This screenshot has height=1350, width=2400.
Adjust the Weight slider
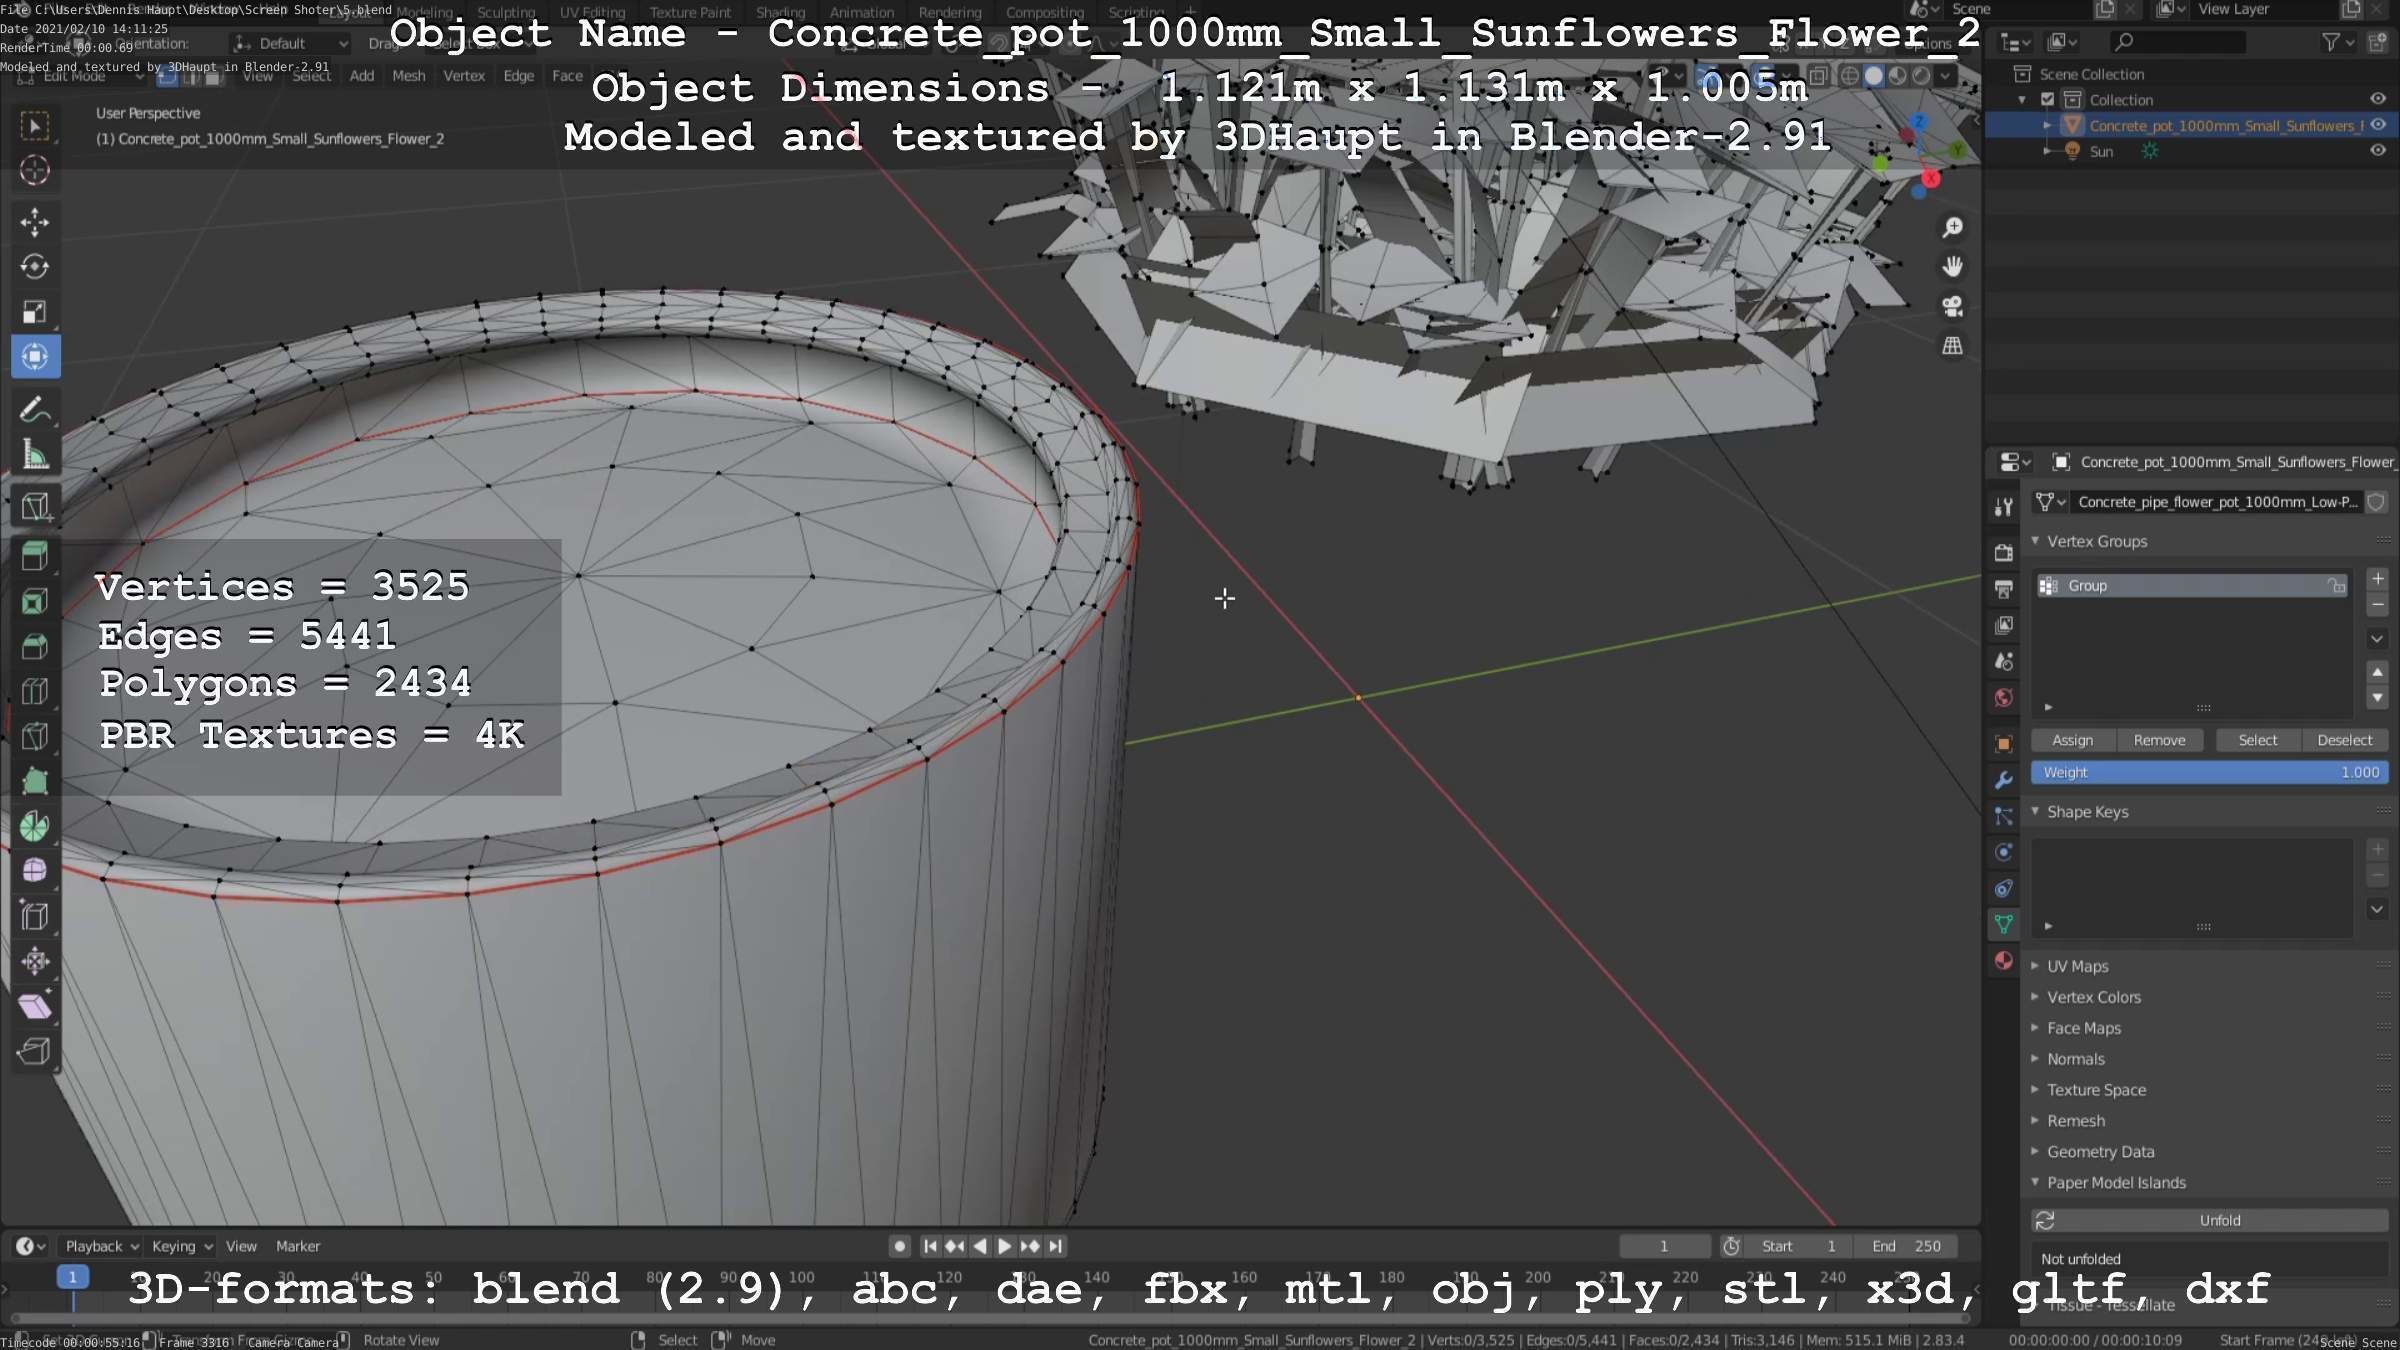pos(2210,772)
